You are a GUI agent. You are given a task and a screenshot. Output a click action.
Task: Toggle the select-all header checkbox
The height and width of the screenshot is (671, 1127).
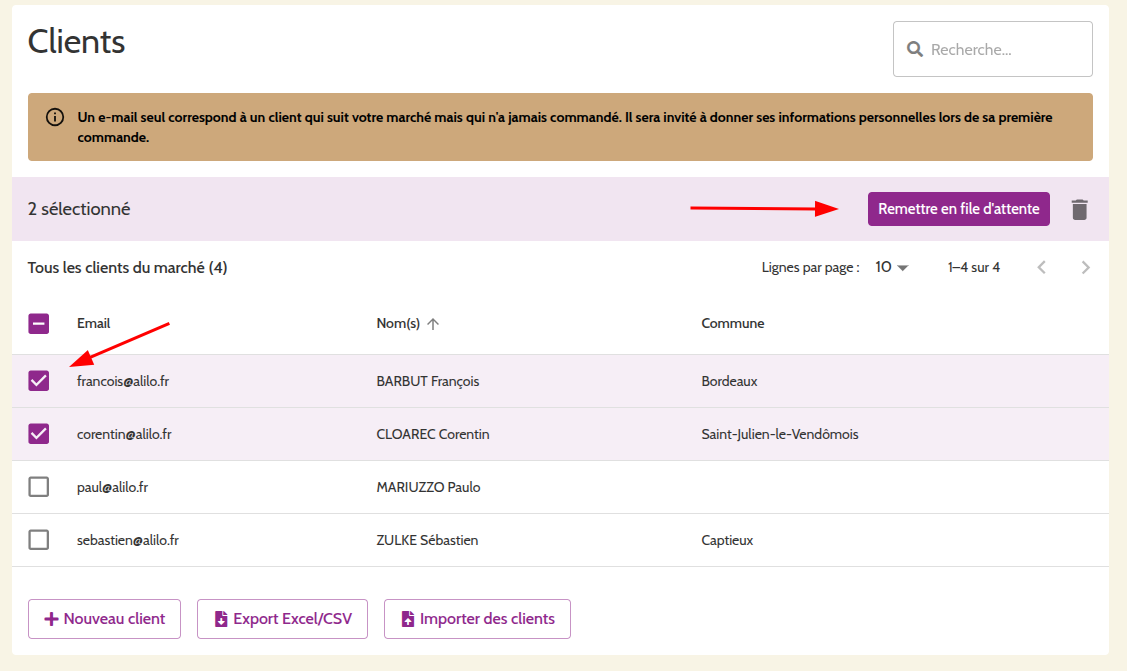(39, 324)
